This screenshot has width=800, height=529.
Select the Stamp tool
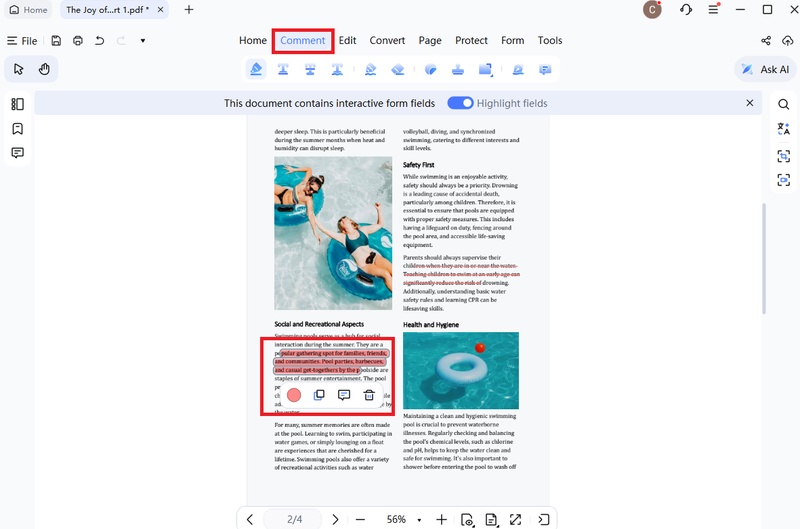coord(458,69)
